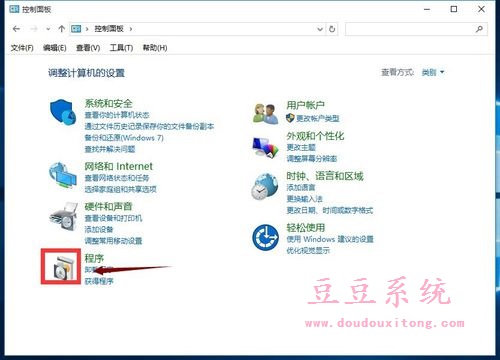
Task: Click the shield icon next to 更改帐户类型
Action: click(290, 118)
